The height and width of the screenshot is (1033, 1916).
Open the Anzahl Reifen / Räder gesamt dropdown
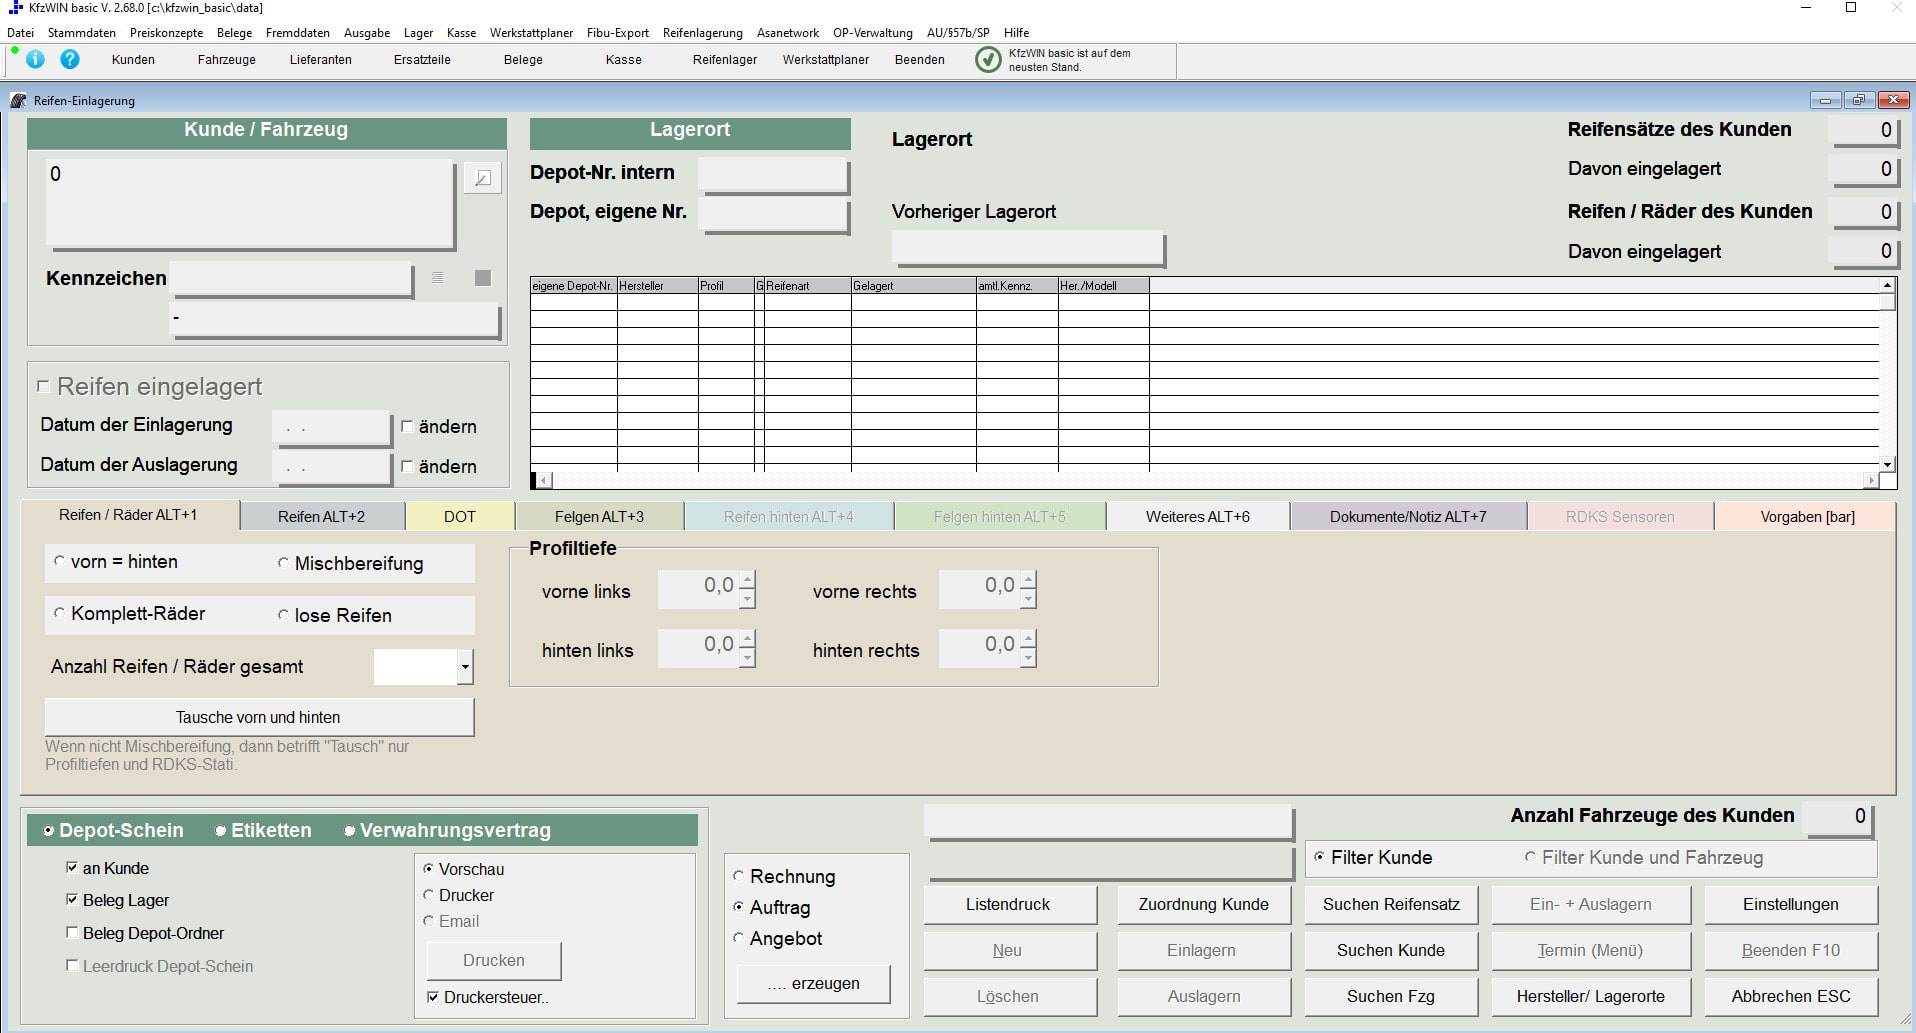pos(464,667)
